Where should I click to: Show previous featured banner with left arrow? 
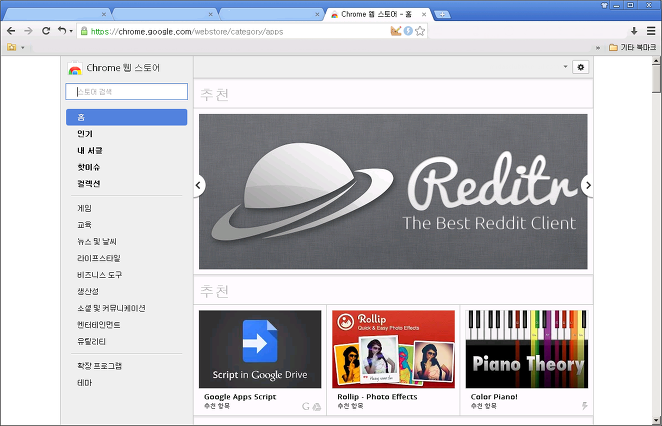pos(199,185)
